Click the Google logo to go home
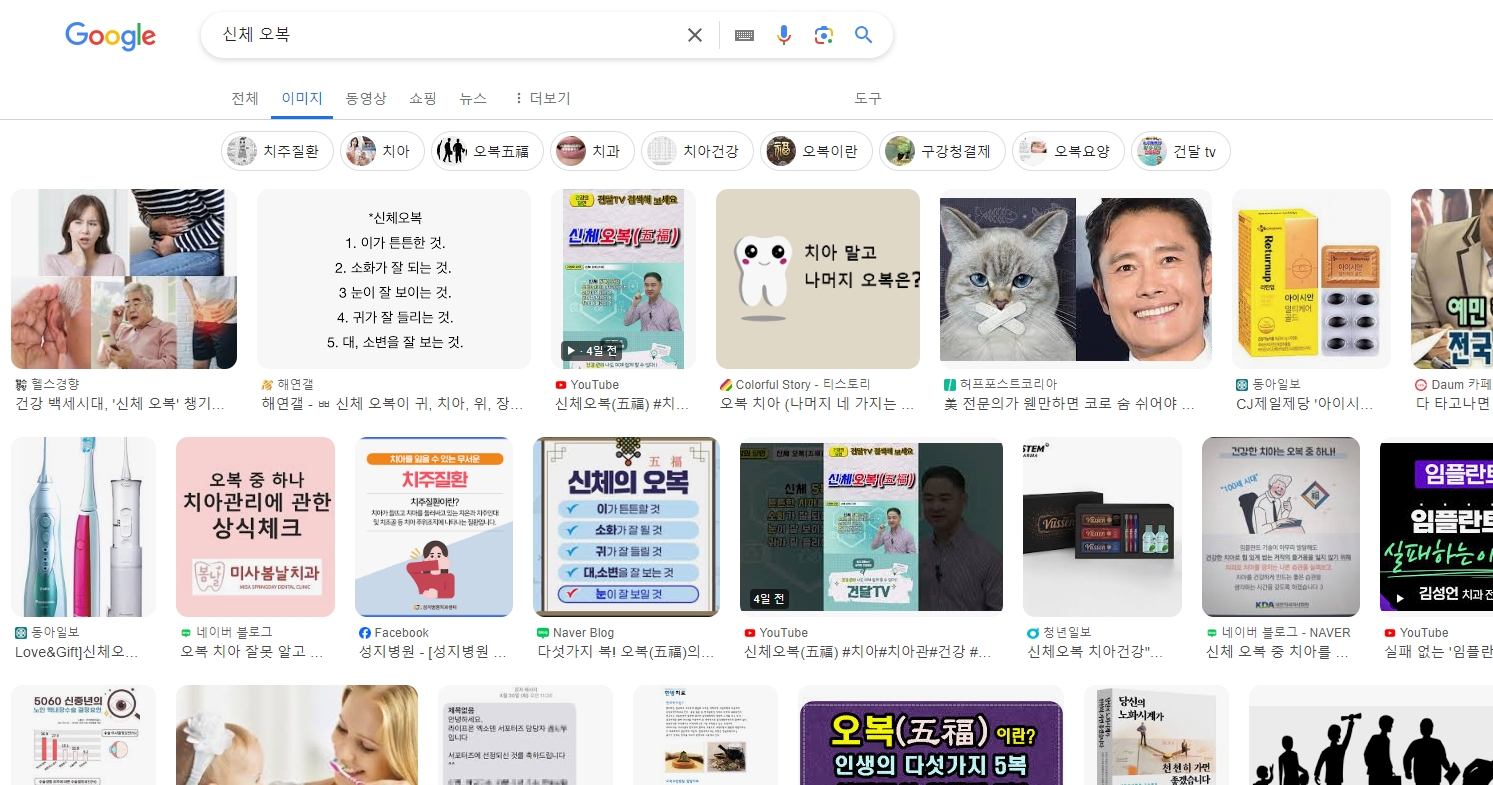This screenshot has height=785, width=1493. pyautogui.click(x=110, y=36)
